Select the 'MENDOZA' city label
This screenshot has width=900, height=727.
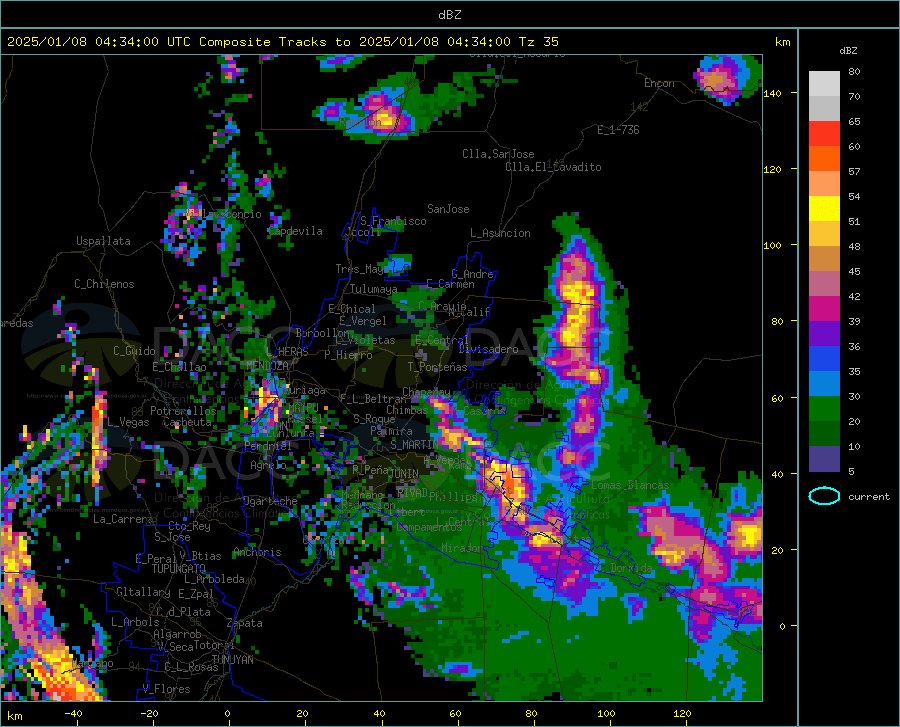267,365
